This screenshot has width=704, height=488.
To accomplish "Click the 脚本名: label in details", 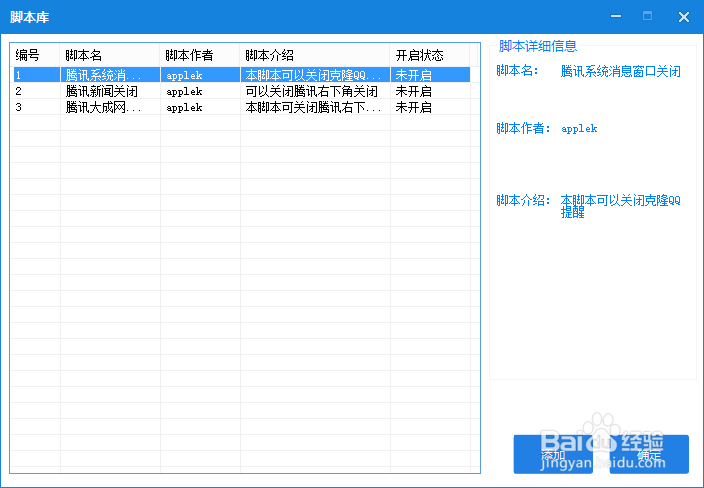I will [x=517, y=70].
